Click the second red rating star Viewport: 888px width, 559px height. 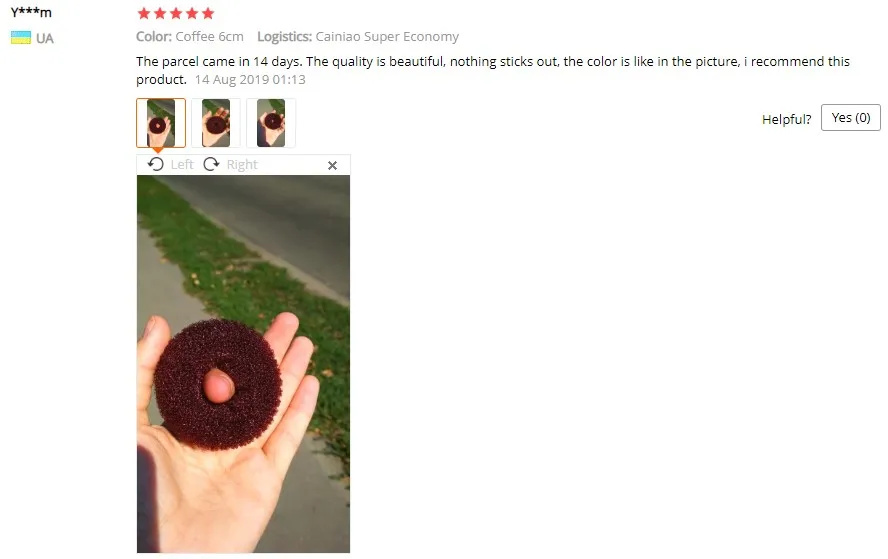160,13
